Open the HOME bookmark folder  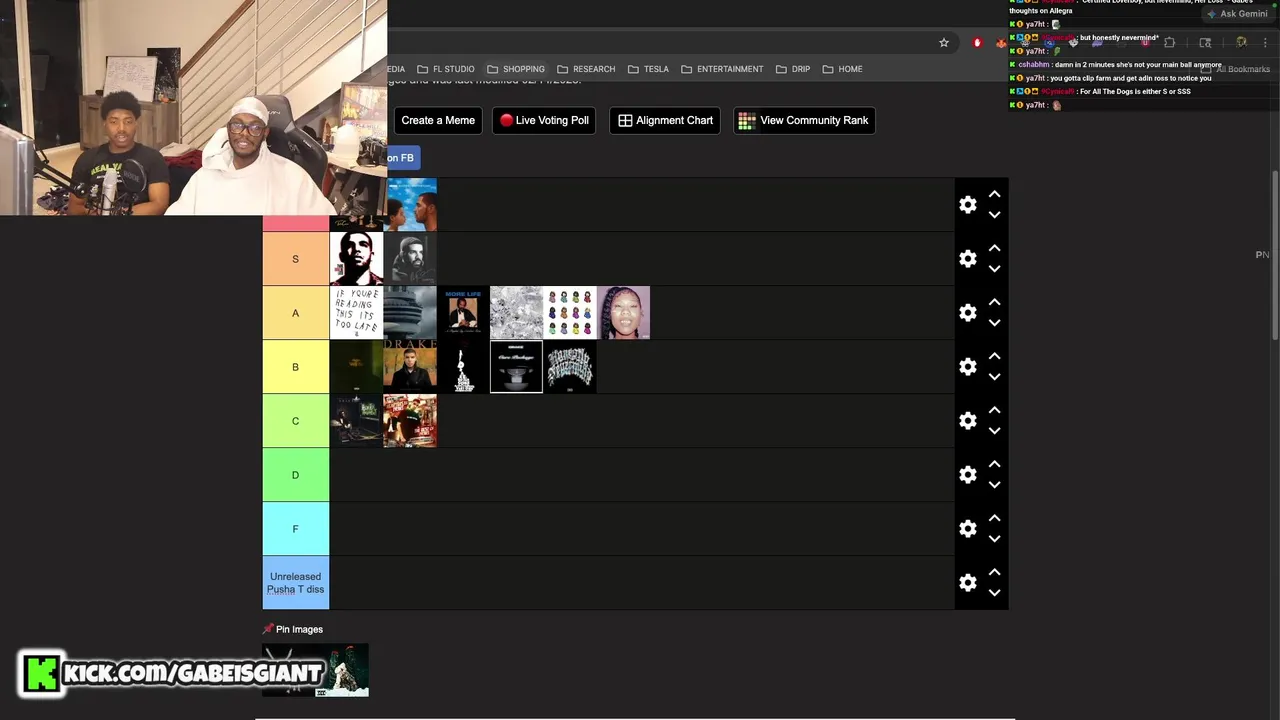pos(842,69)
